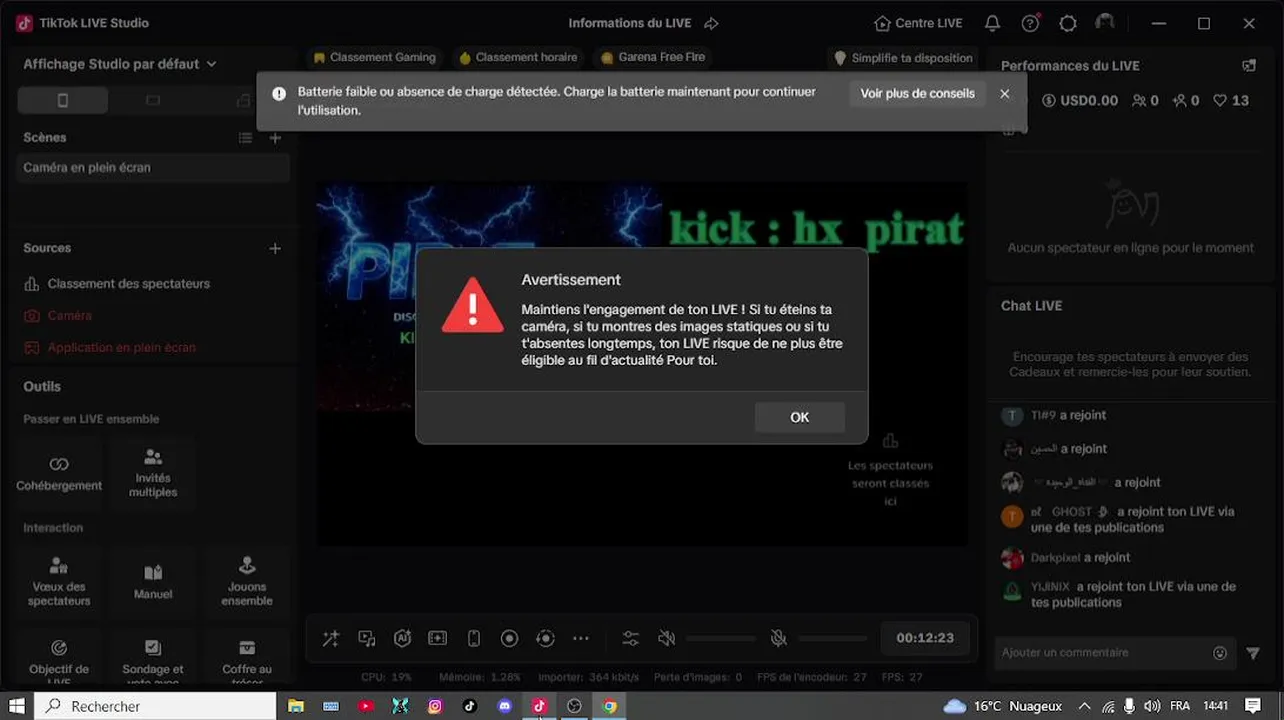Add a new scene
Image resolution: width=1284 pixels, height=720 pixels.
[275, 138]
